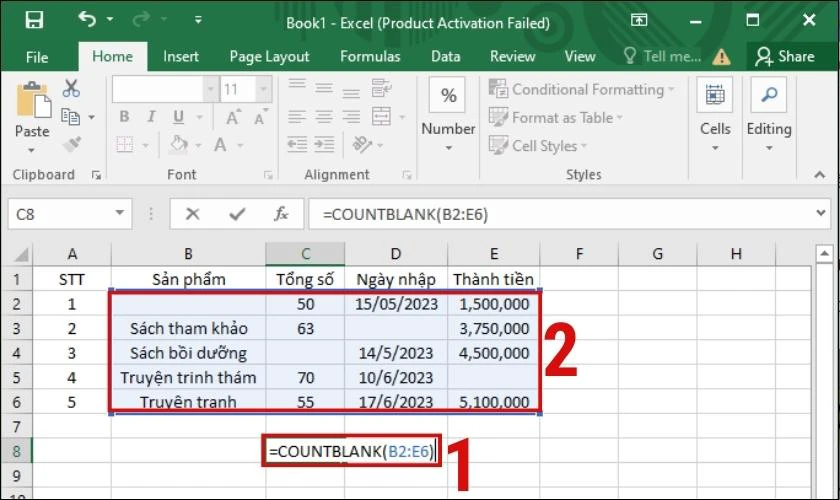
Task: Open the Font dialog launcher
Action: click(x=268, y=175)
